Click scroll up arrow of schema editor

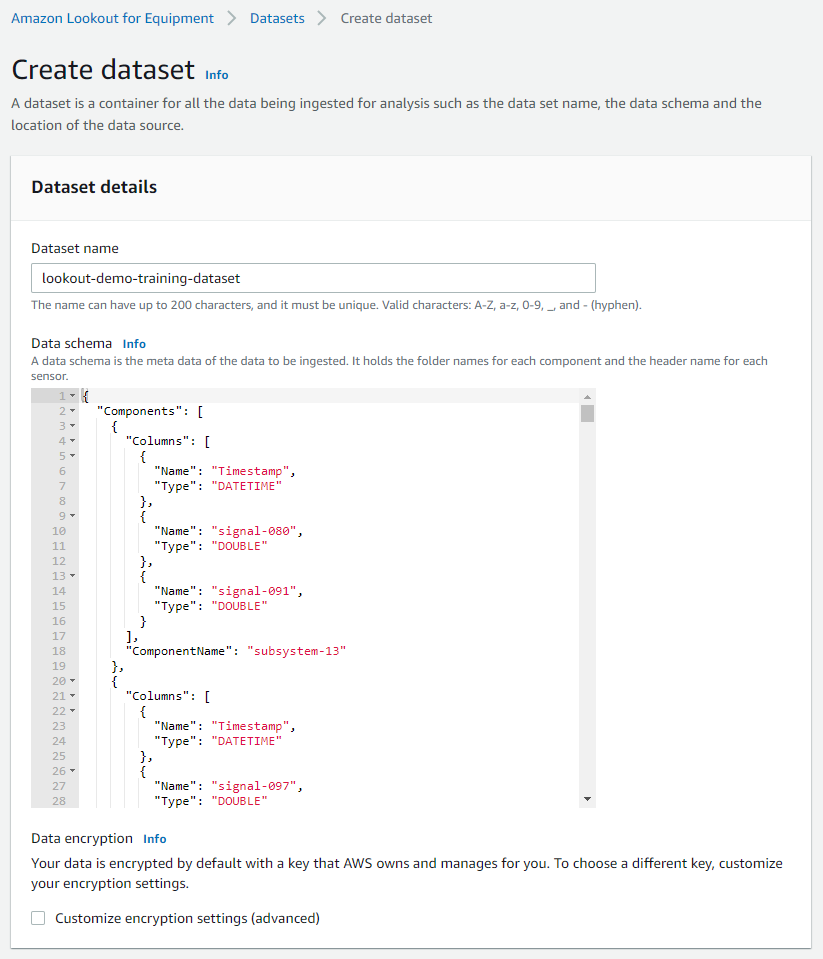[587, 397]
